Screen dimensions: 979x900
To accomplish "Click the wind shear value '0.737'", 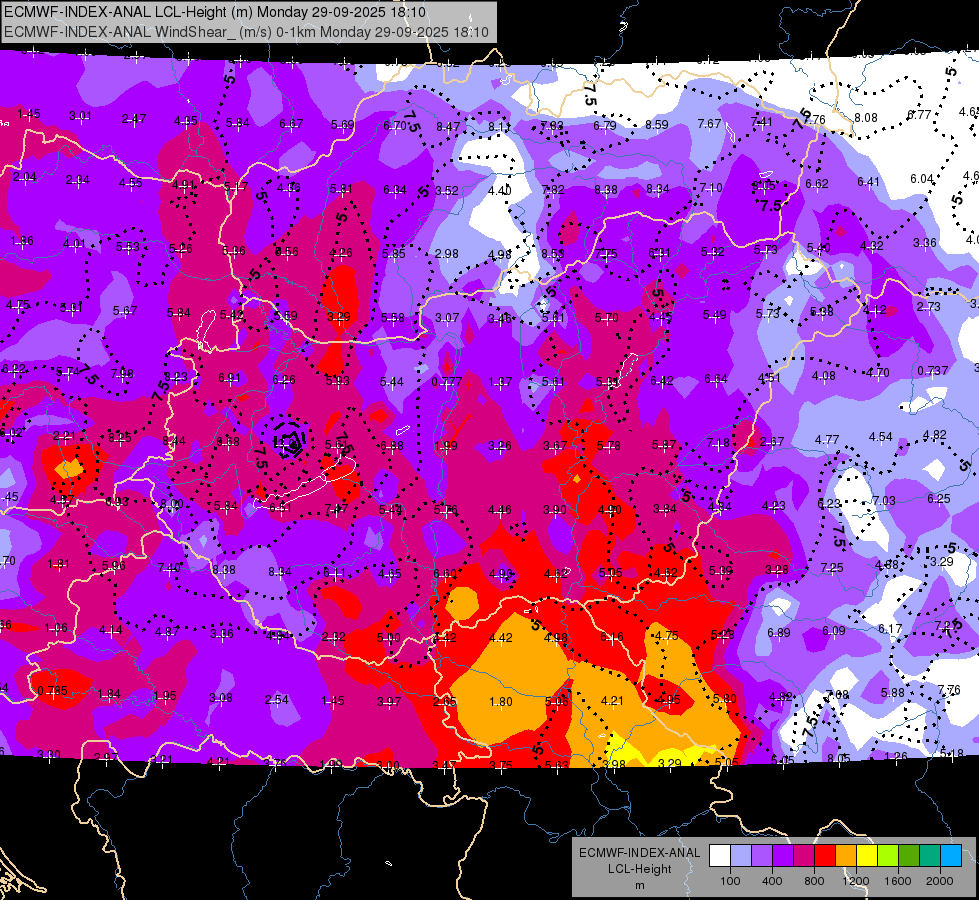I will (x=933, y=371).
